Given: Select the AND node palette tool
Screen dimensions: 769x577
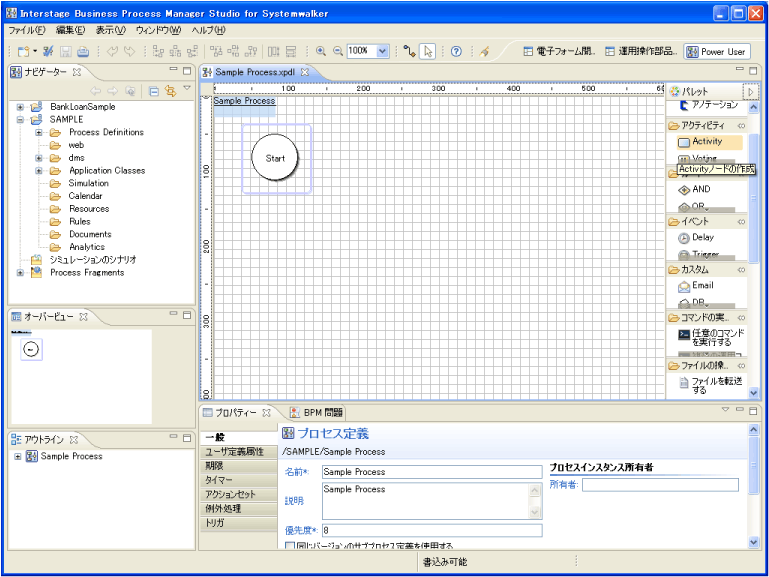Looking at the screenshot, I should coord(694,189).
